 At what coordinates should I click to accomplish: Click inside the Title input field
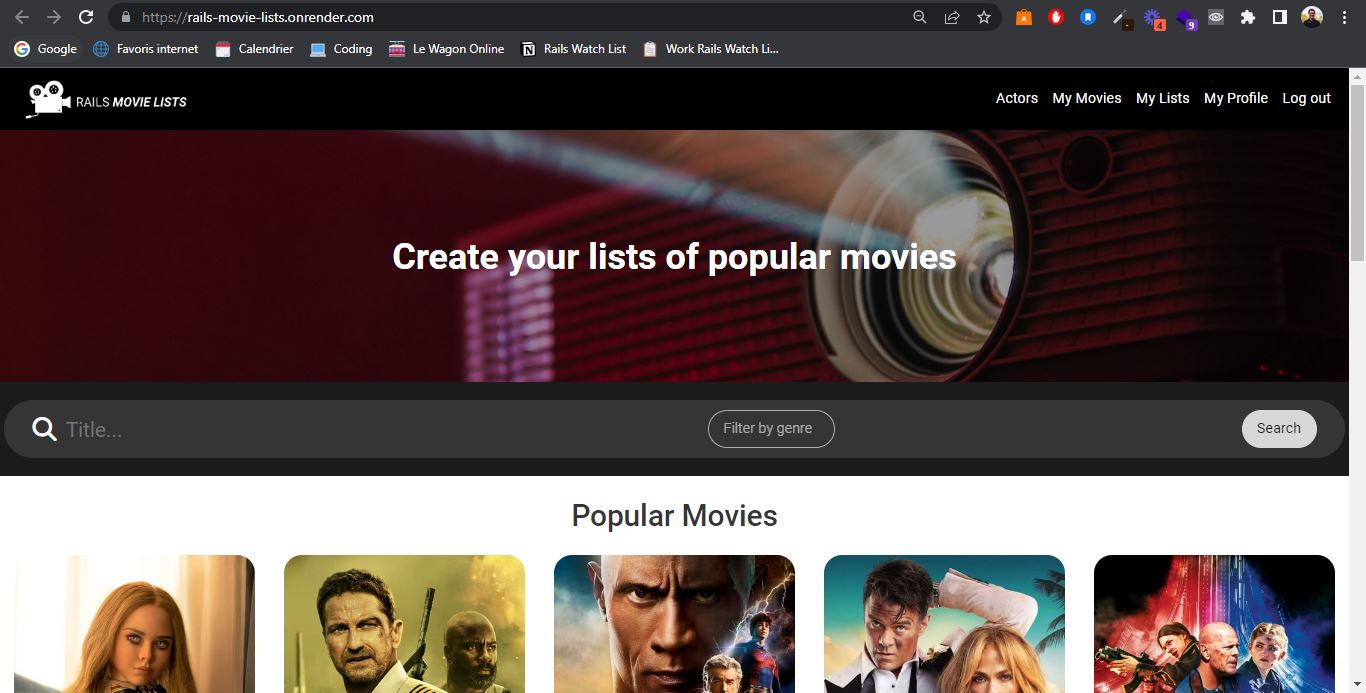click(200, 428)
